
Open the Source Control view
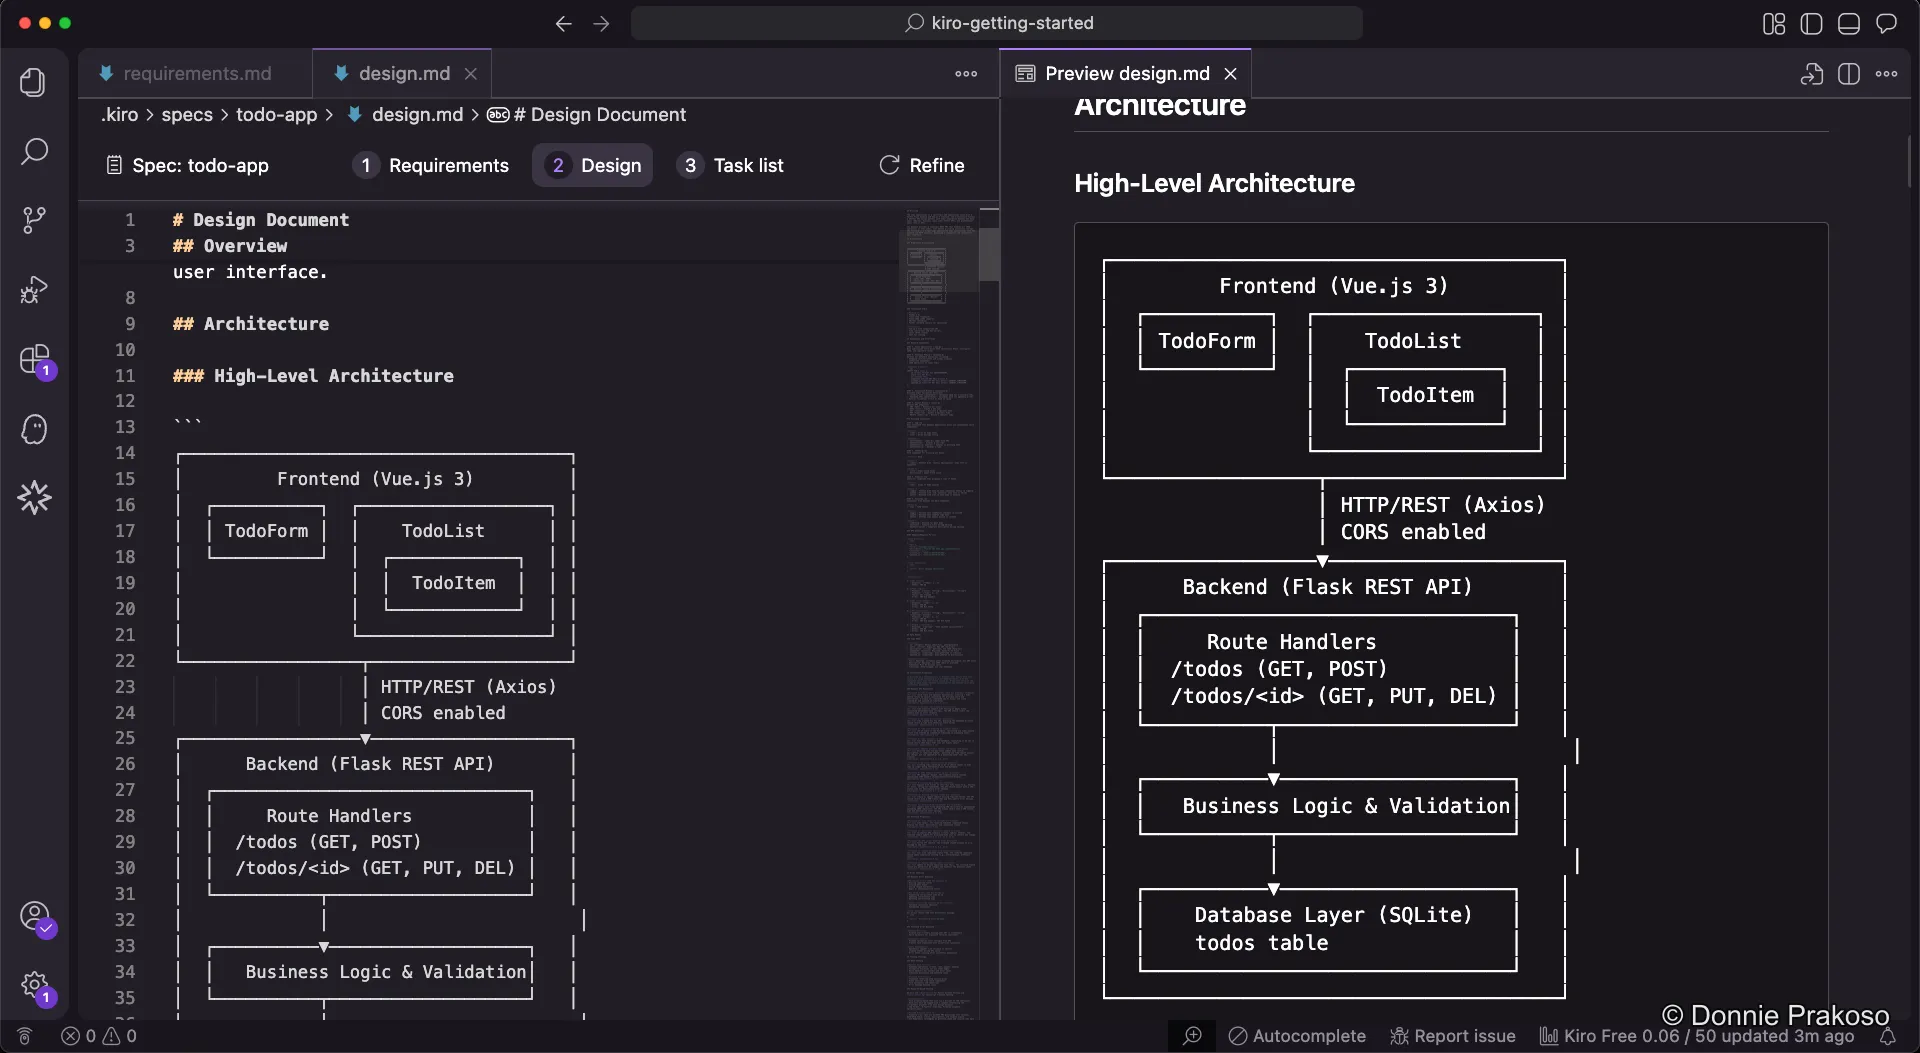(x=33, y=220)
